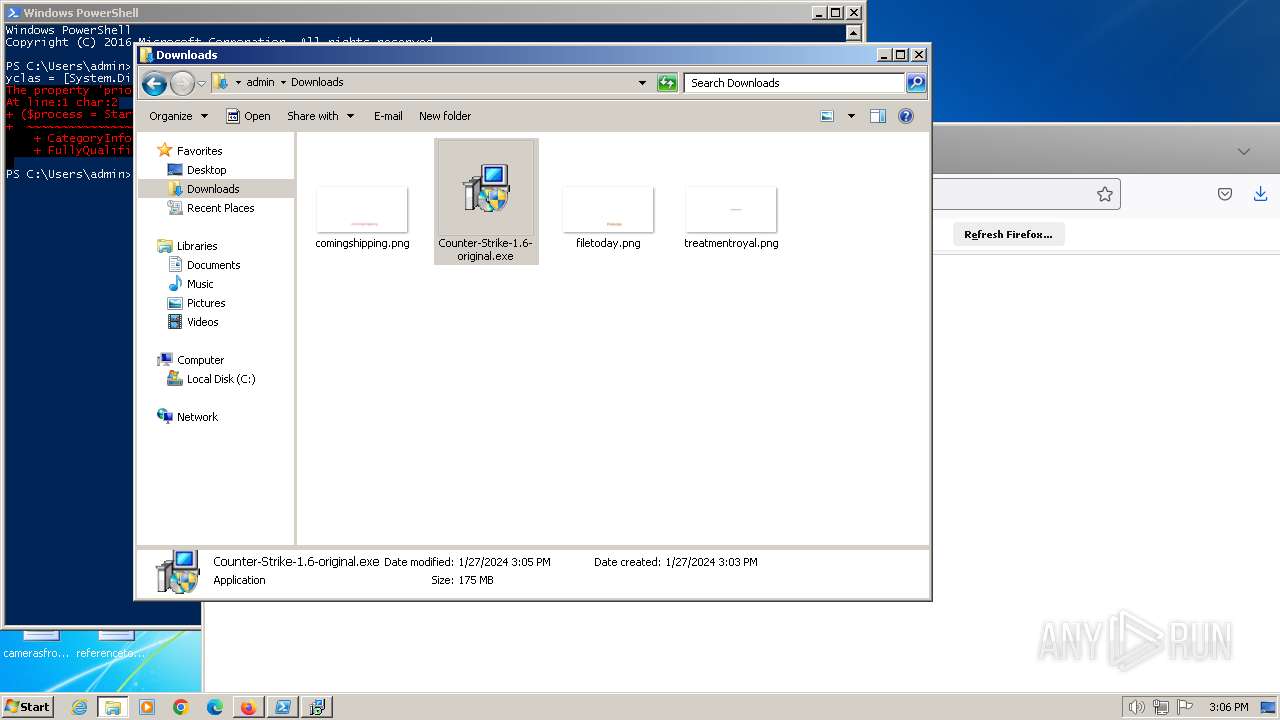Click the Forward navigation arrow in Downloads
This screenshot has height=720, width=1280.
182,83
